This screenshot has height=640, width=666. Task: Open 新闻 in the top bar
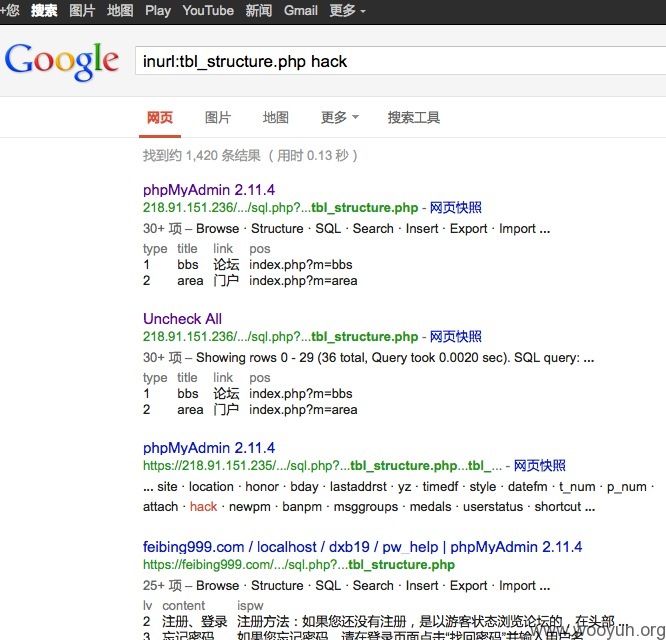[x=259, y=10]
